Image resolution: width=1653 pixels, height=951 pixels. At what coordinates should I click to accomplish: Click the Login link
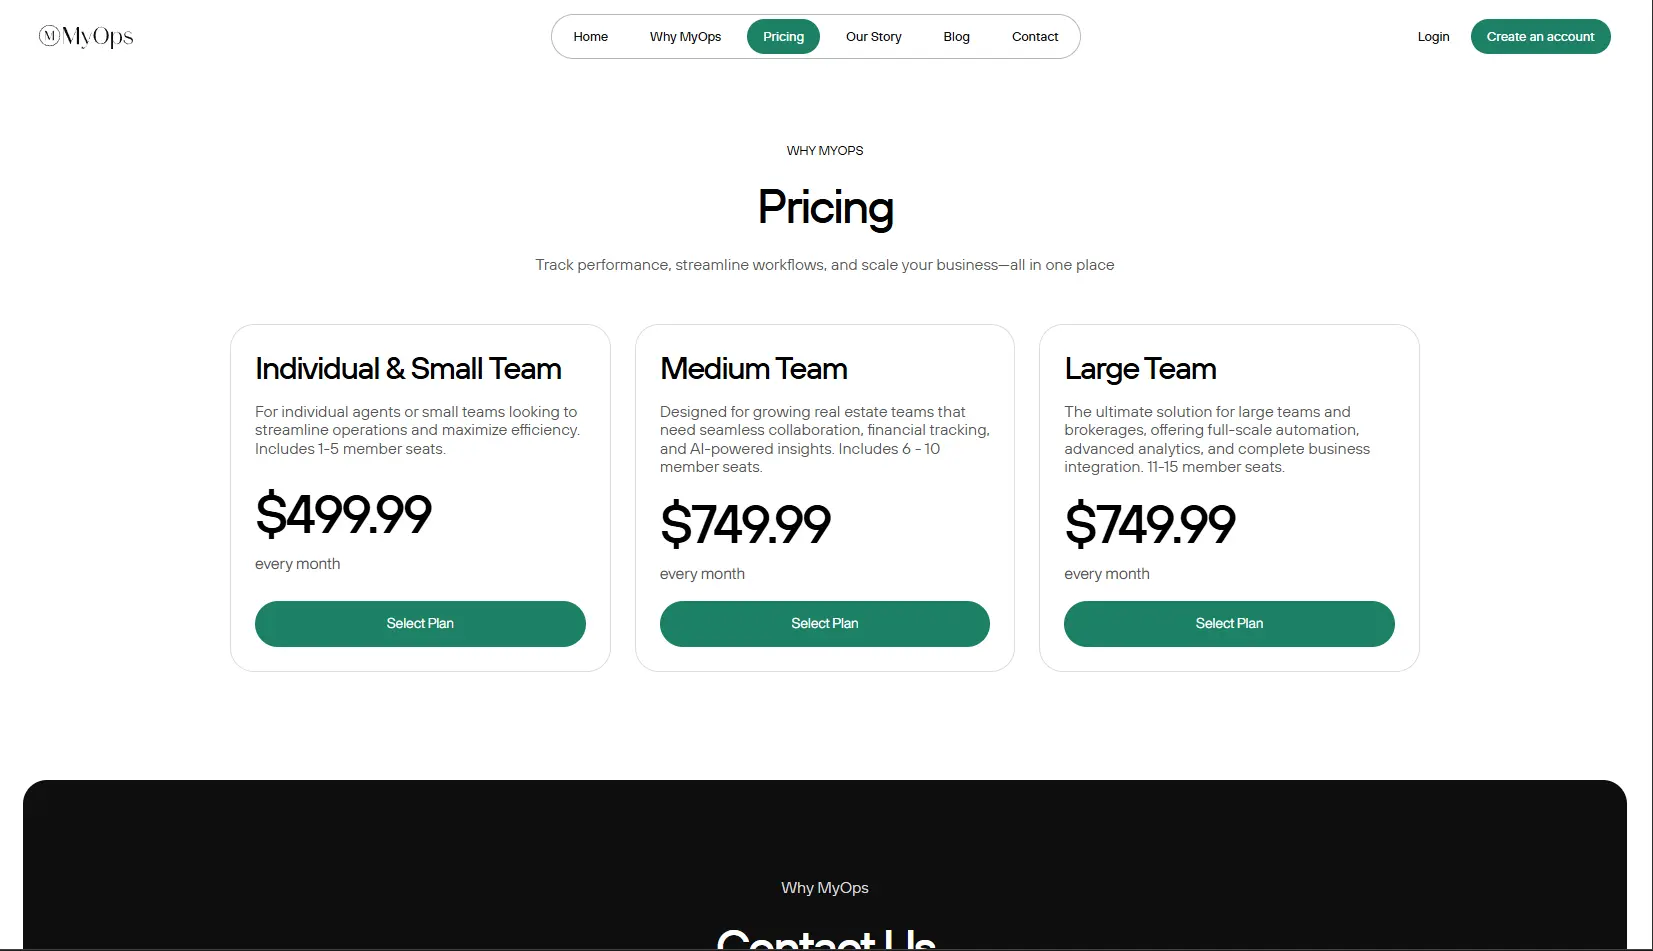(x=1433, y=37)
